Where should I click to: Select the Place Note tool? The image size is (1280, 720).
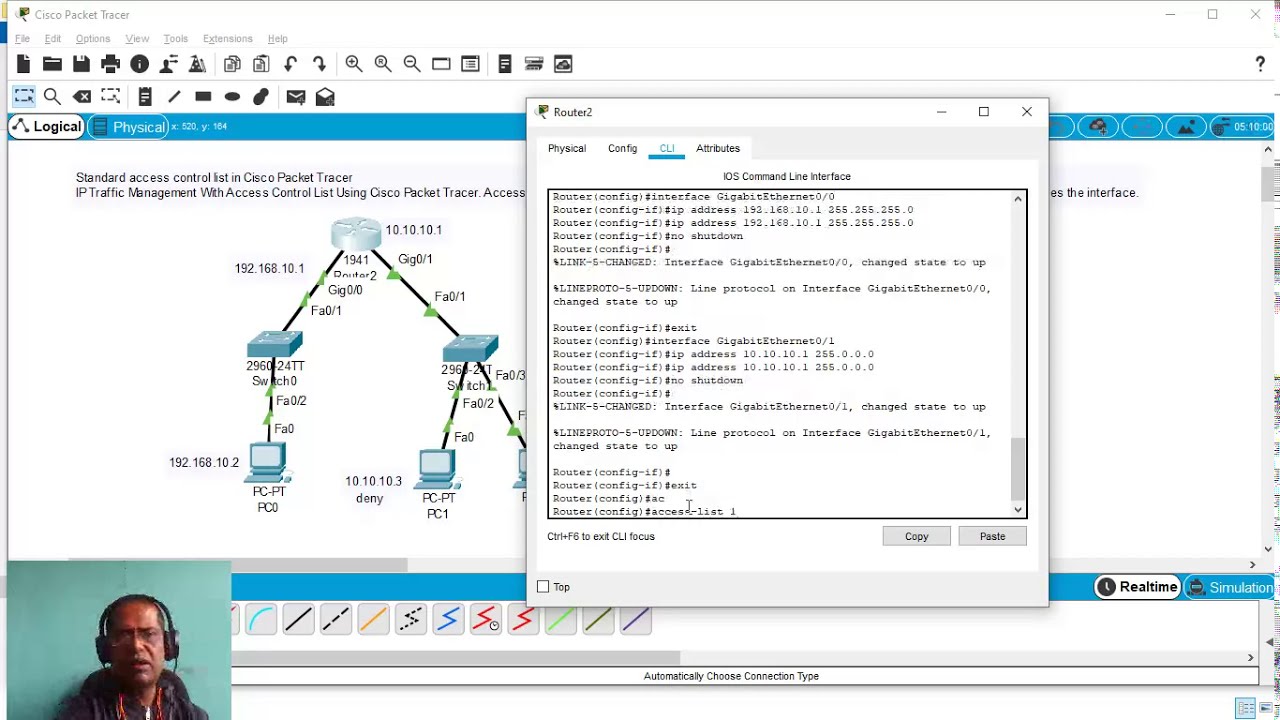coord(145,97)
